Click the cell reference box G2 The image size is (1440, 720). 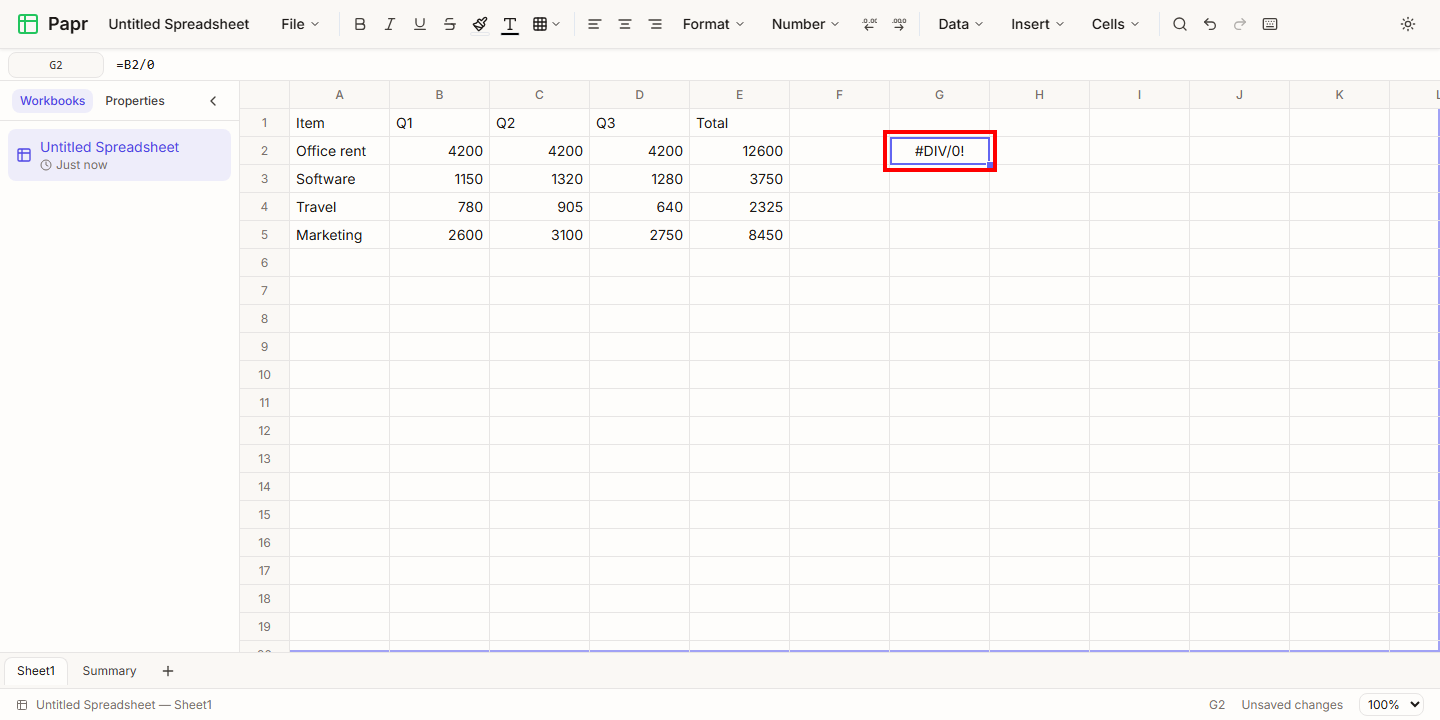point(56,65)
